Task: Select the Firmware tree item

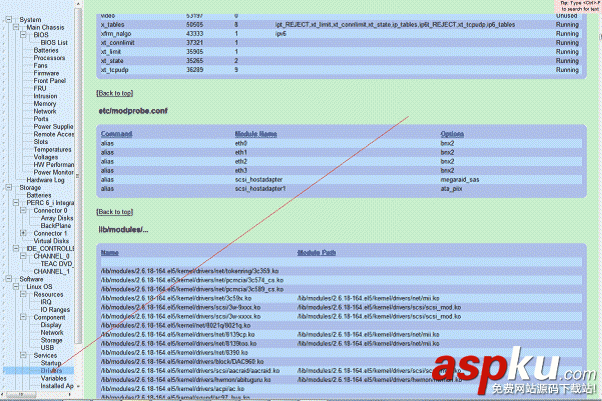Action: [46, 73]
